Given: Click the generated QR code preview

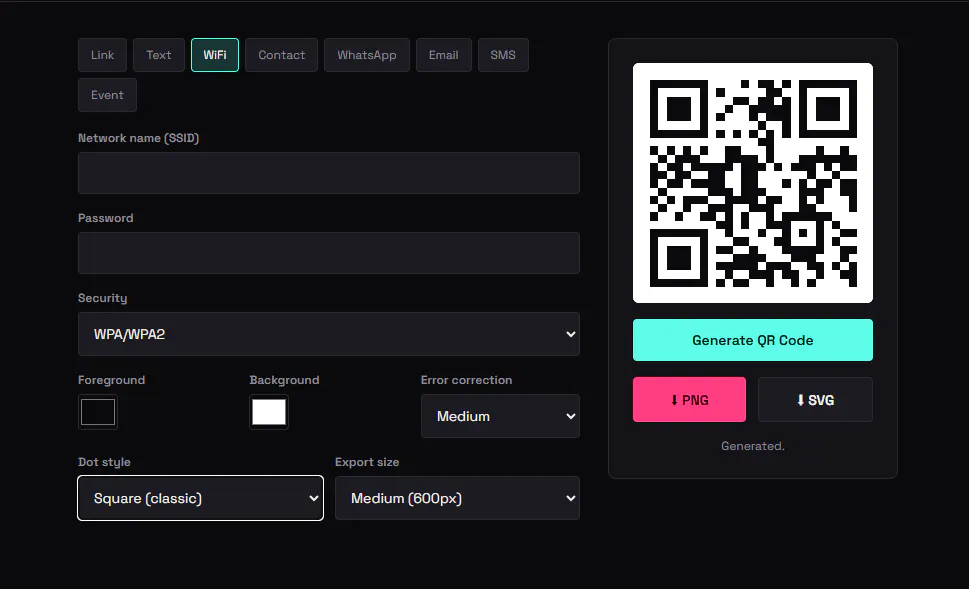Looking at the screenshot, I should coord(753,183).
